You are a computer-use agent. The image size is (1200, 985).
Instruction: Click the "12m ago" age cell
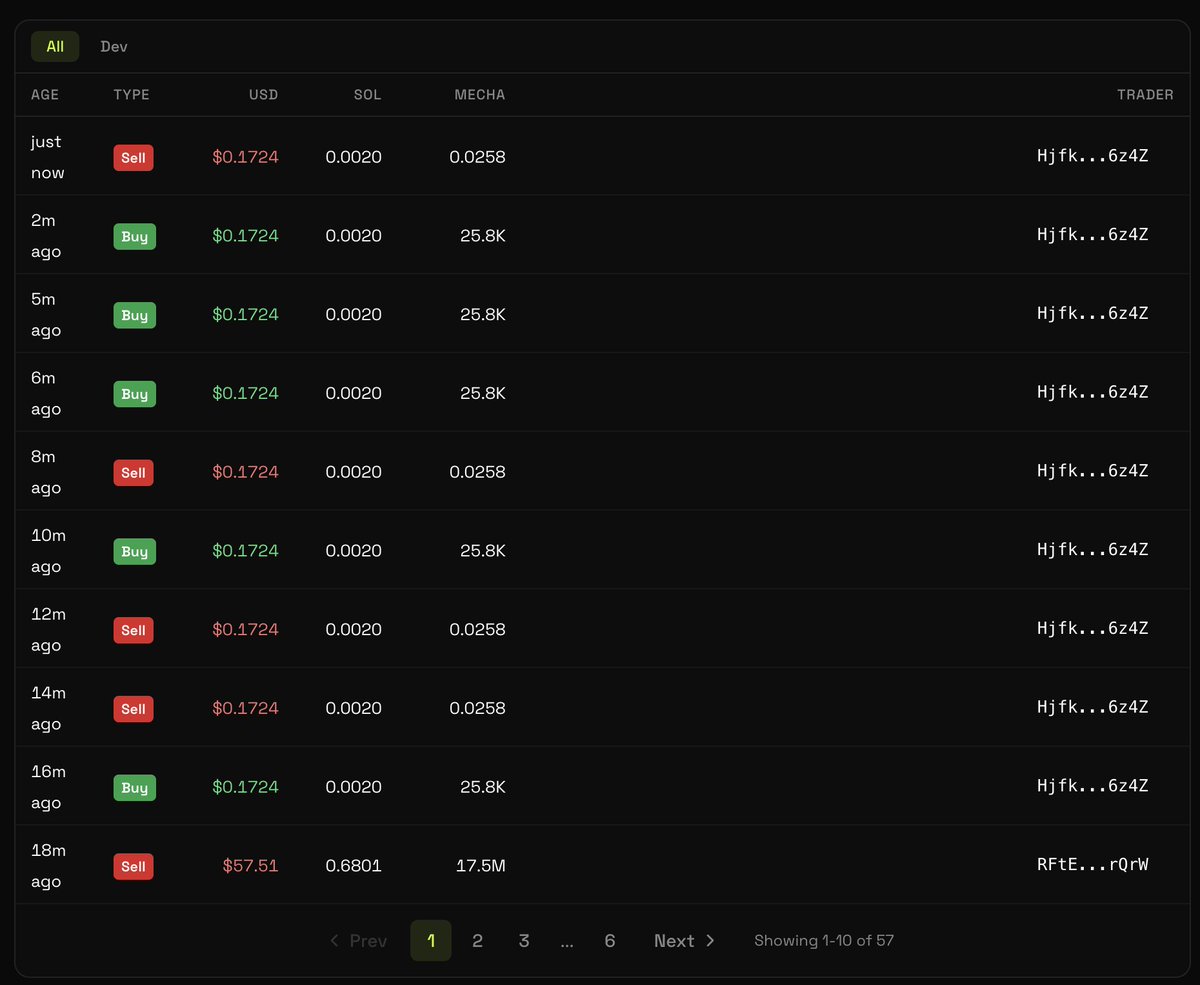tap(48, 630)
